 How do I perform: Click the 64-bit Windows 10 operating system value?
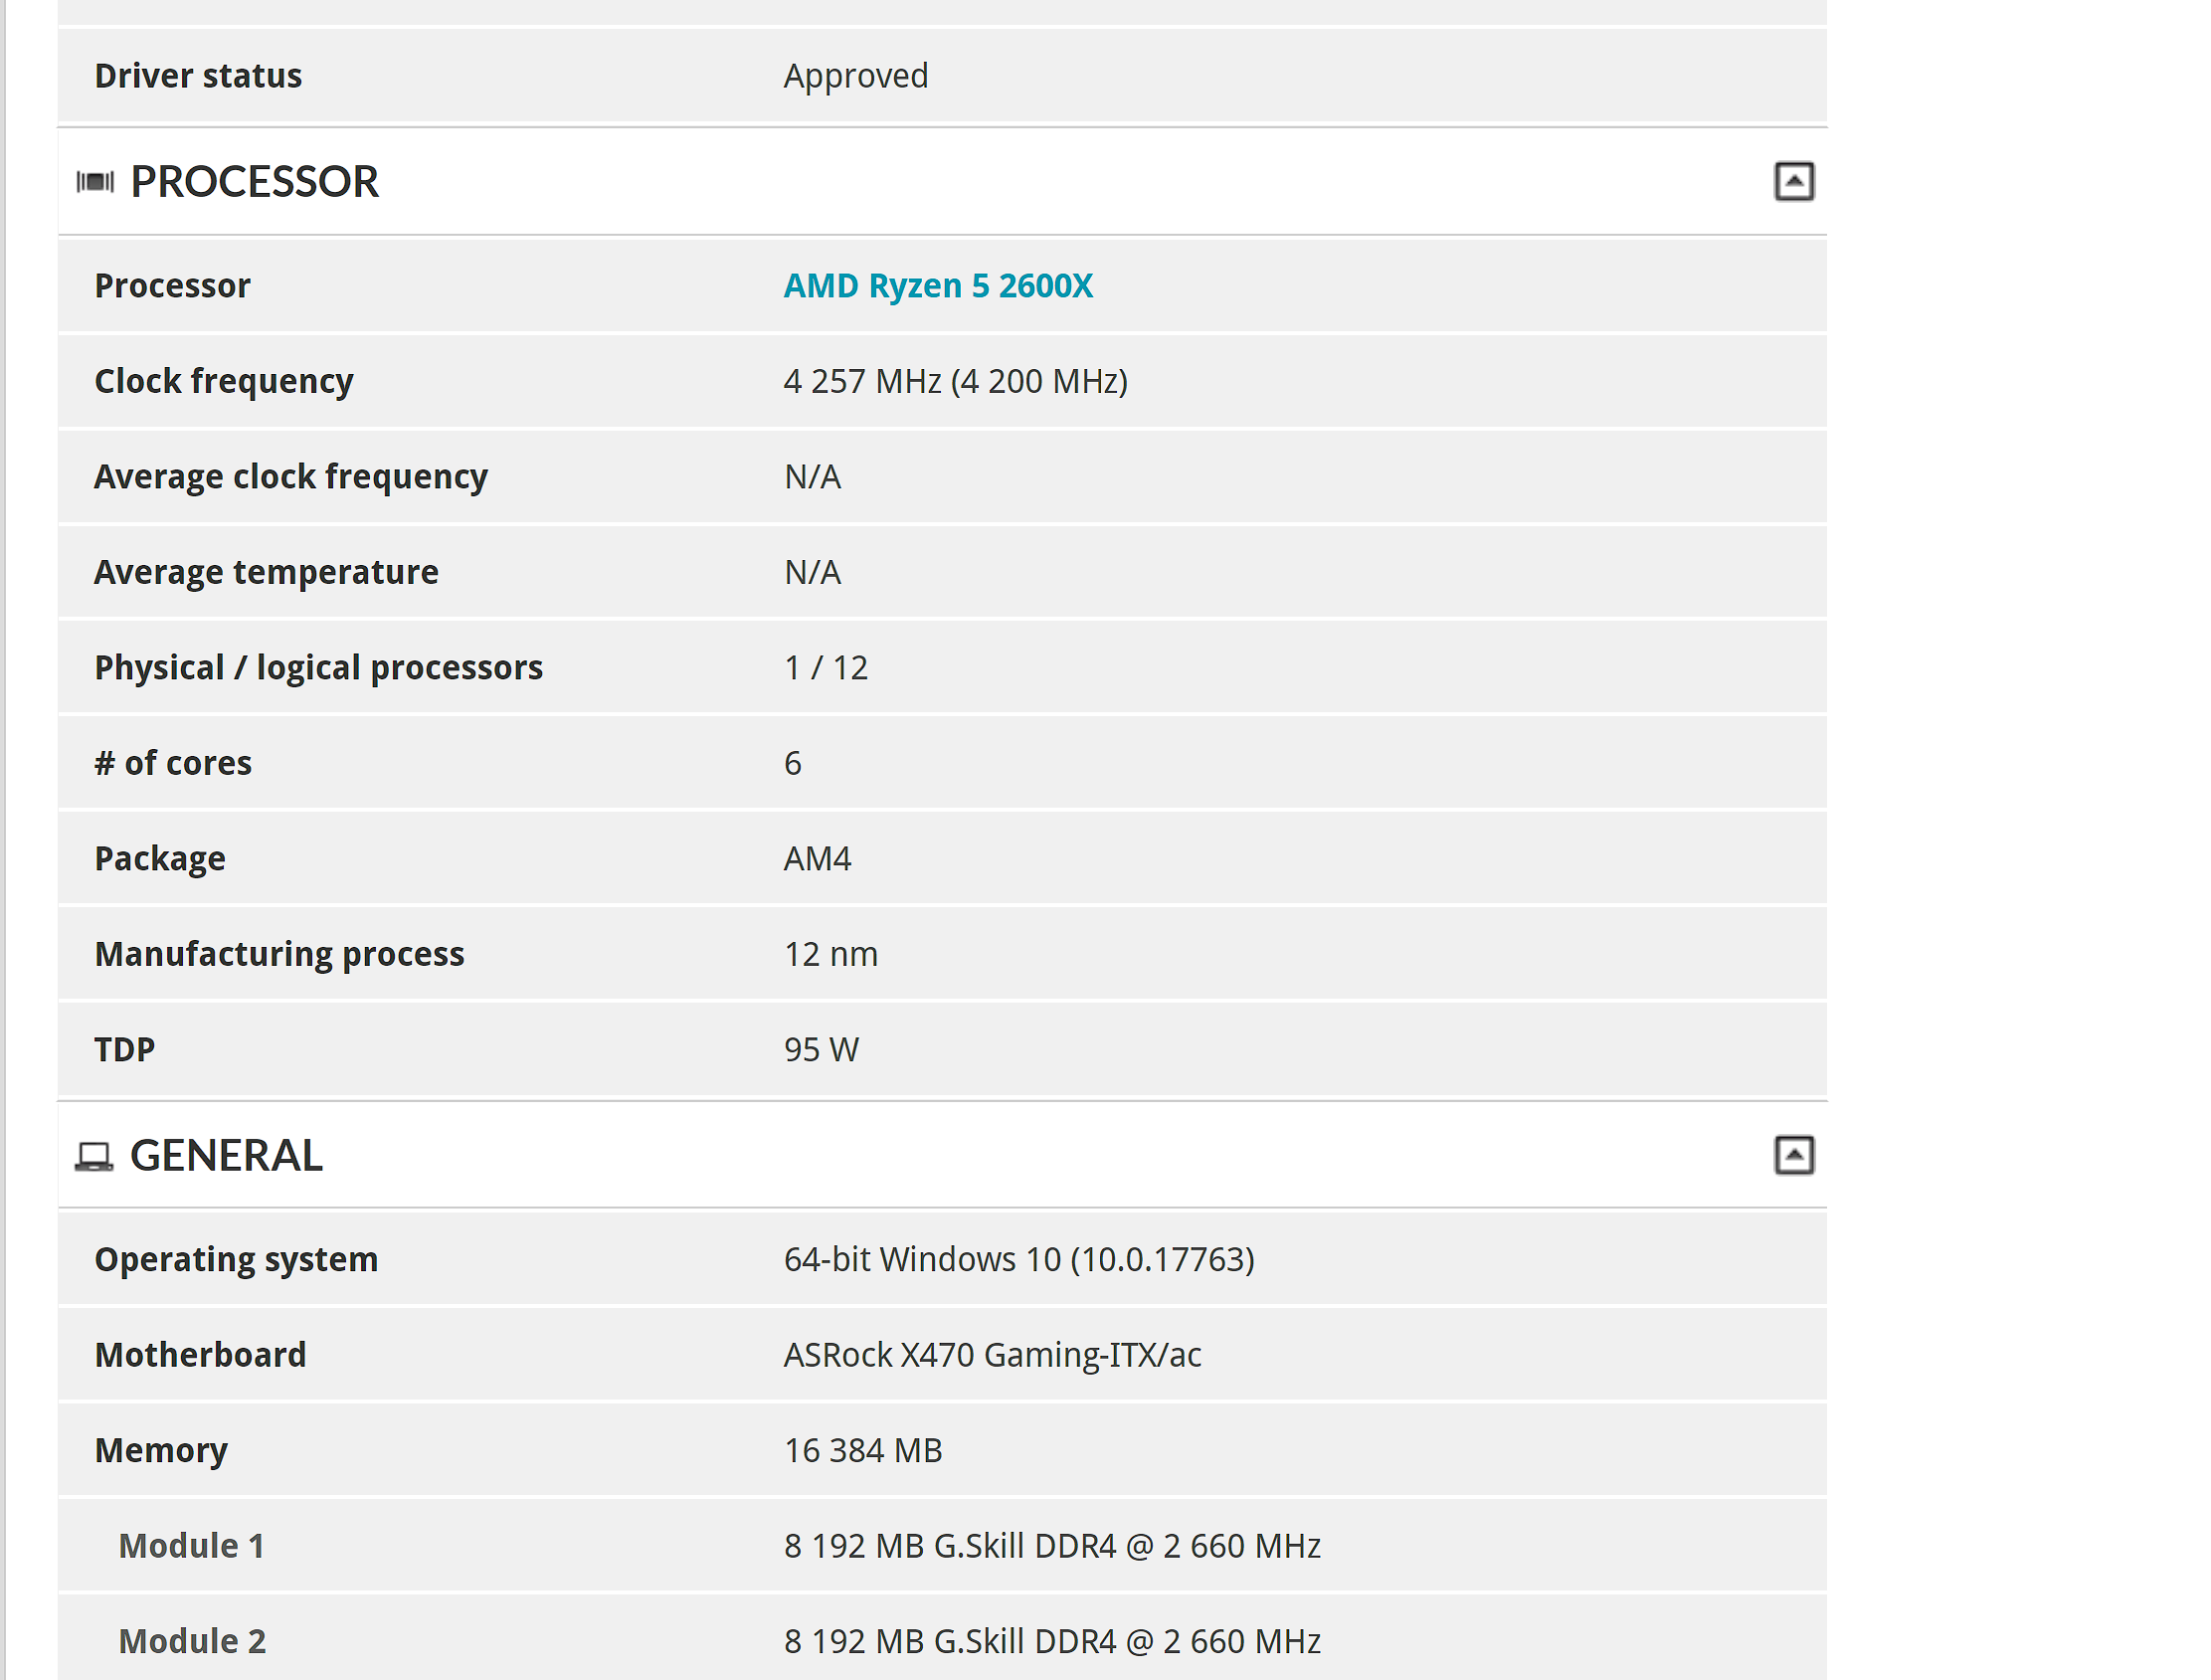(x=1018, y=1259)
